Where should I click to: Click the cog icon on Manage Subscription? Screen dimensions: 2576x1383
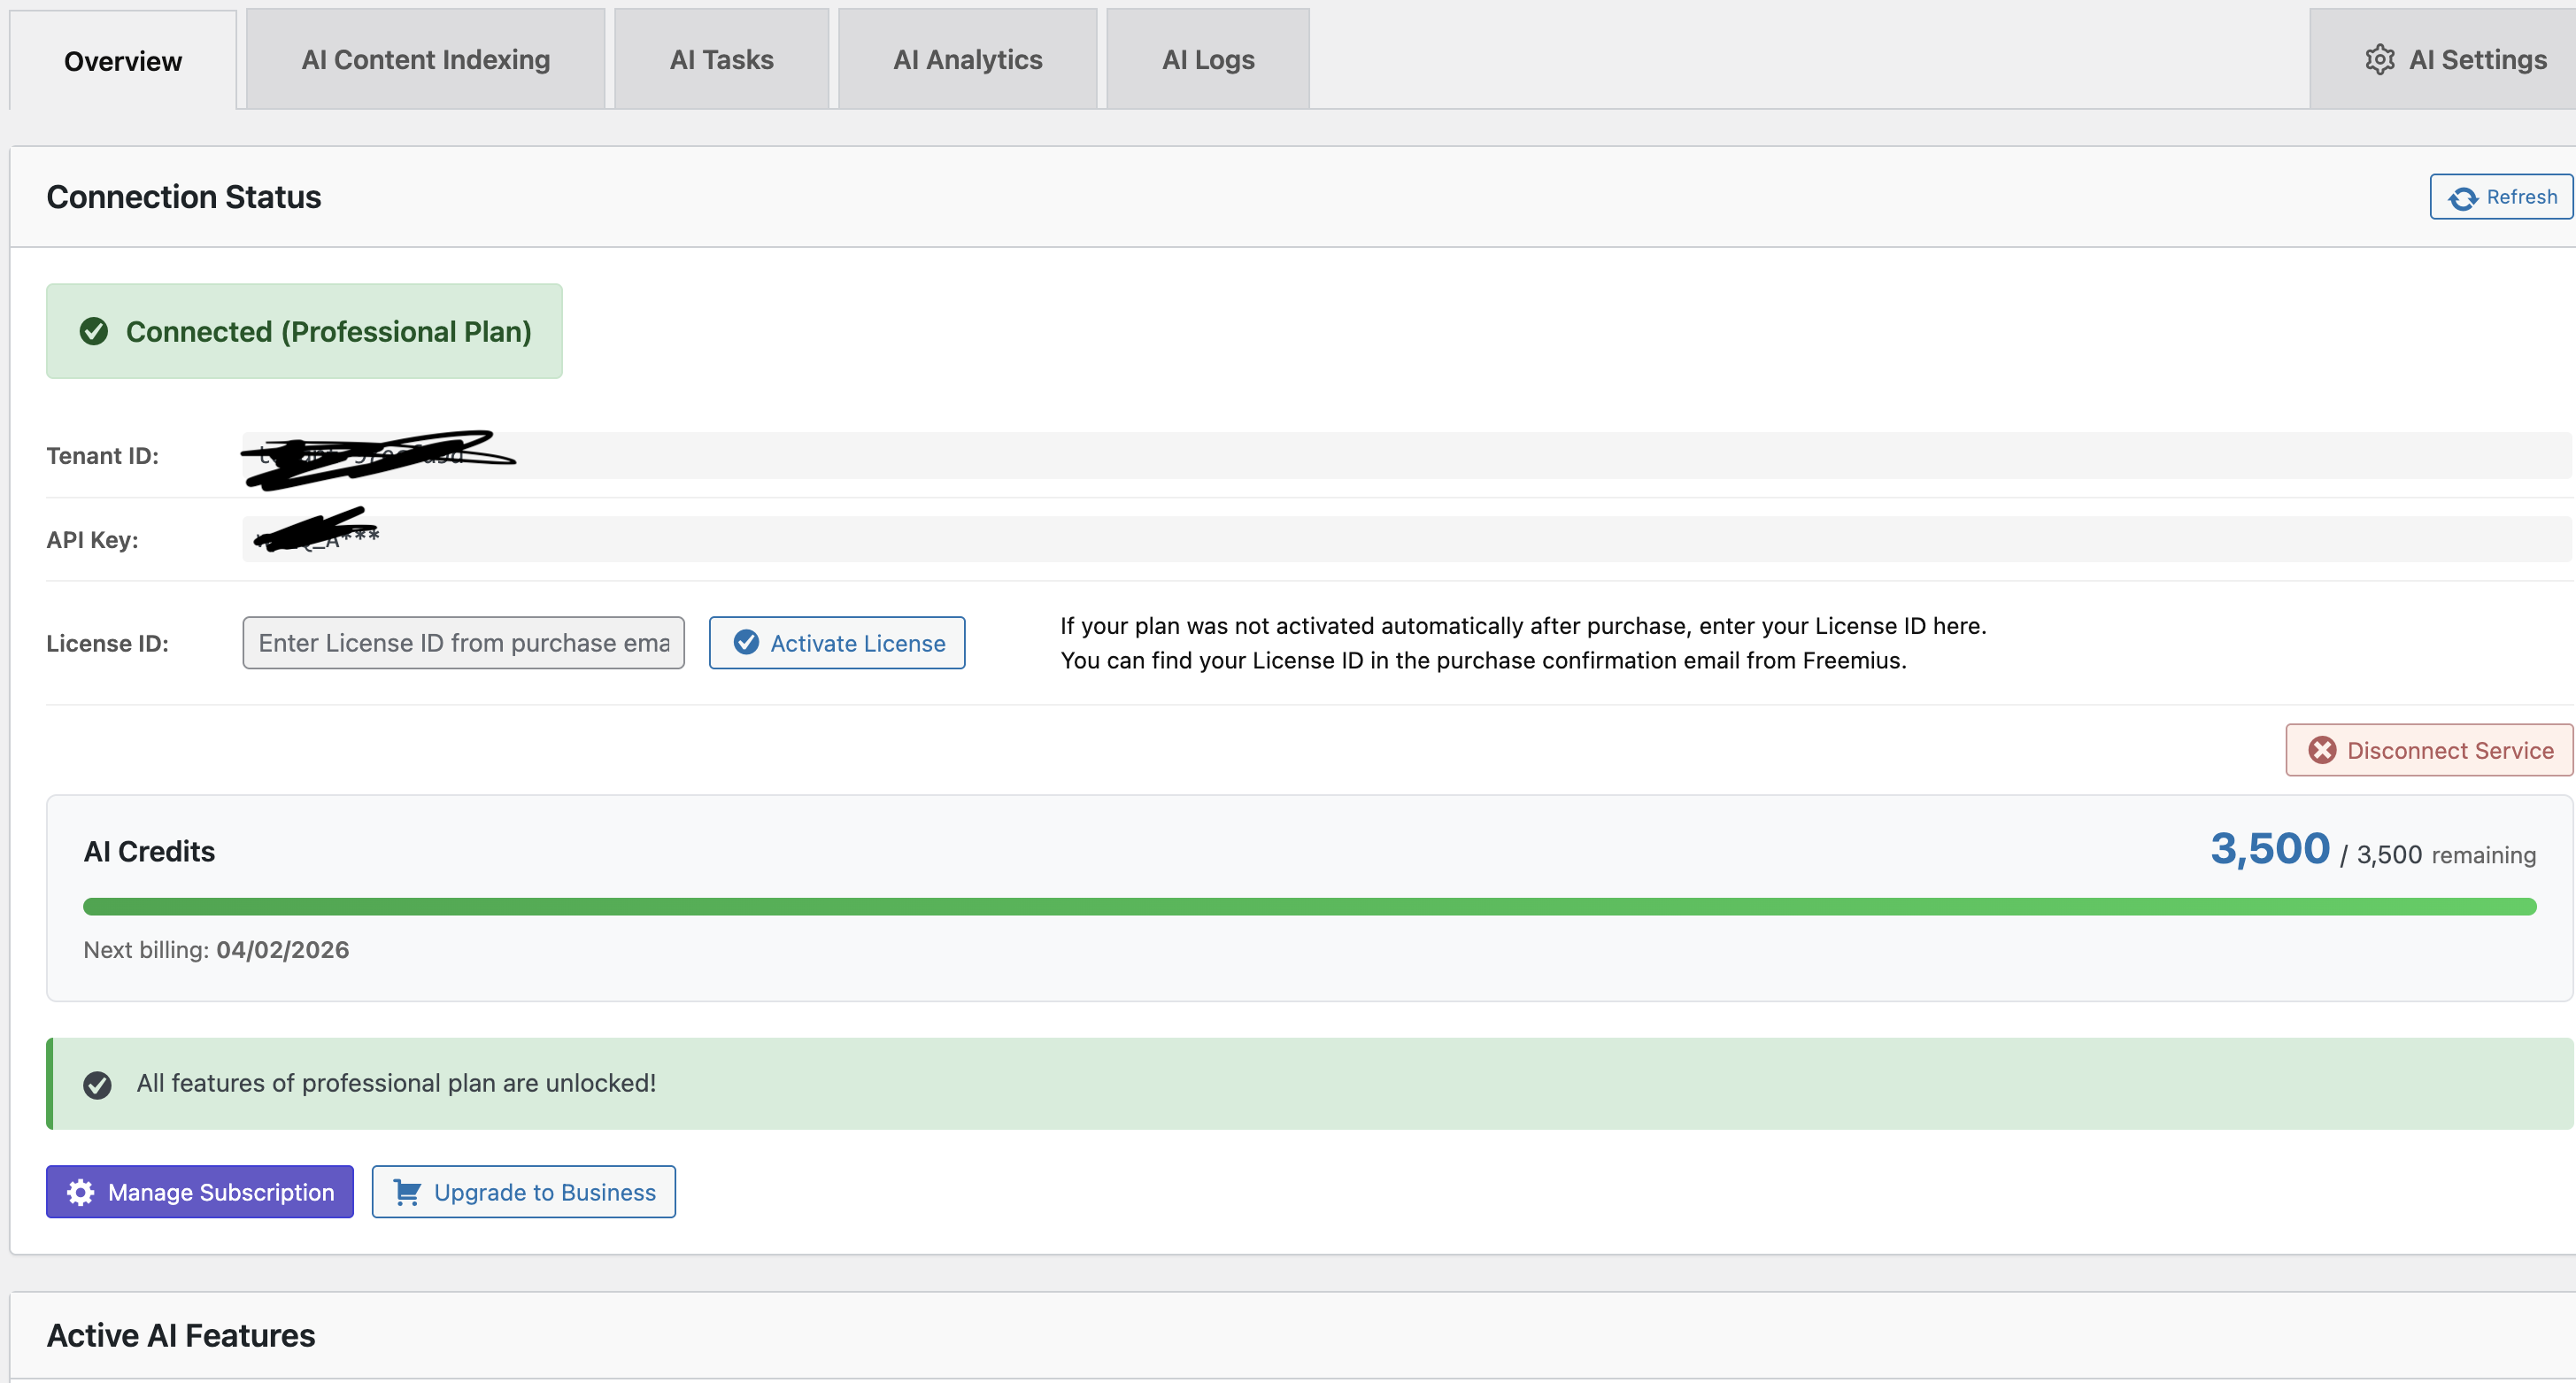coord(81,1192)
